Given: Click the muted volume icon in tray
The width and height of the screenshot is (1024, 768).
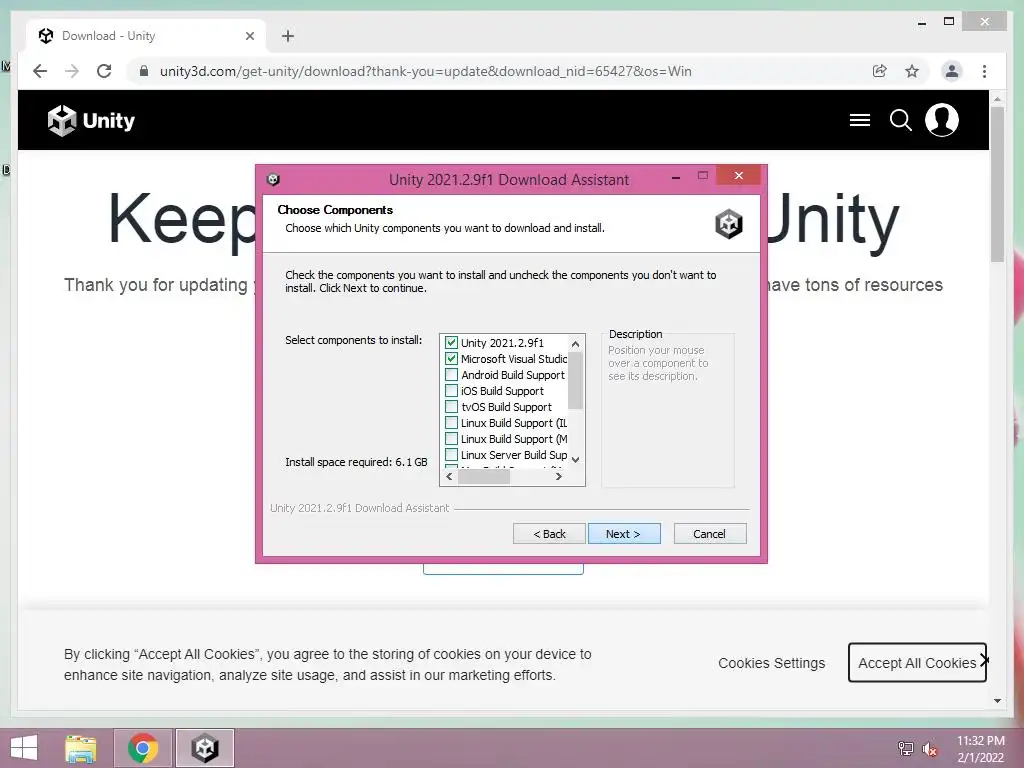Looking at the screenshot, I should (x=930, y=748).
